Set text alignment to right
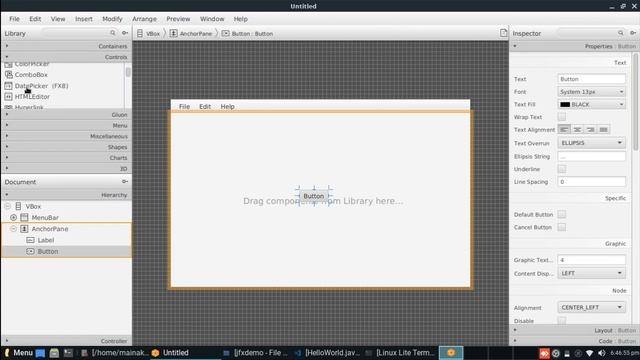This screenshot has width=640, height=360. point(591,129)
